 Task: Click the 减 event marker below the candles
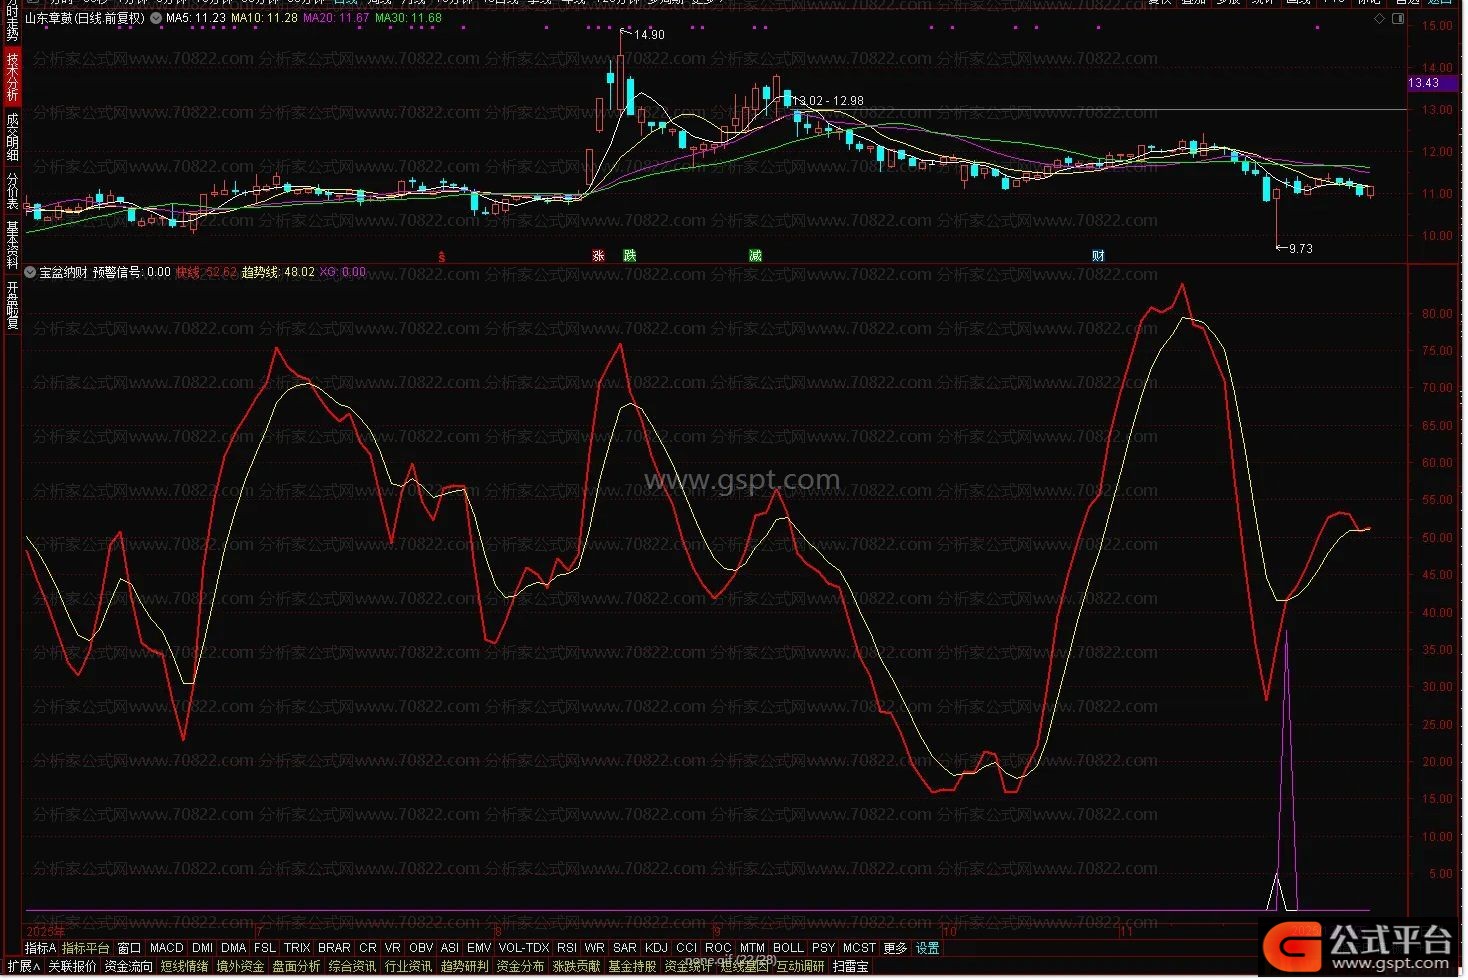point(755,256)
